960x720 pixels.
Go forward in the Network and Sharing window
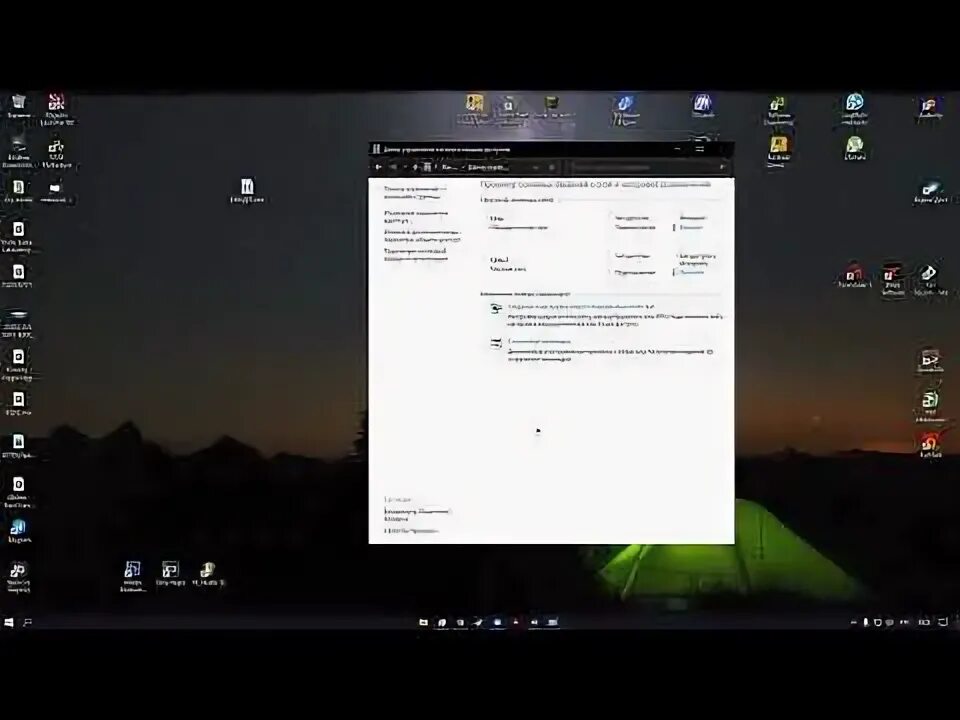(393, 167)
